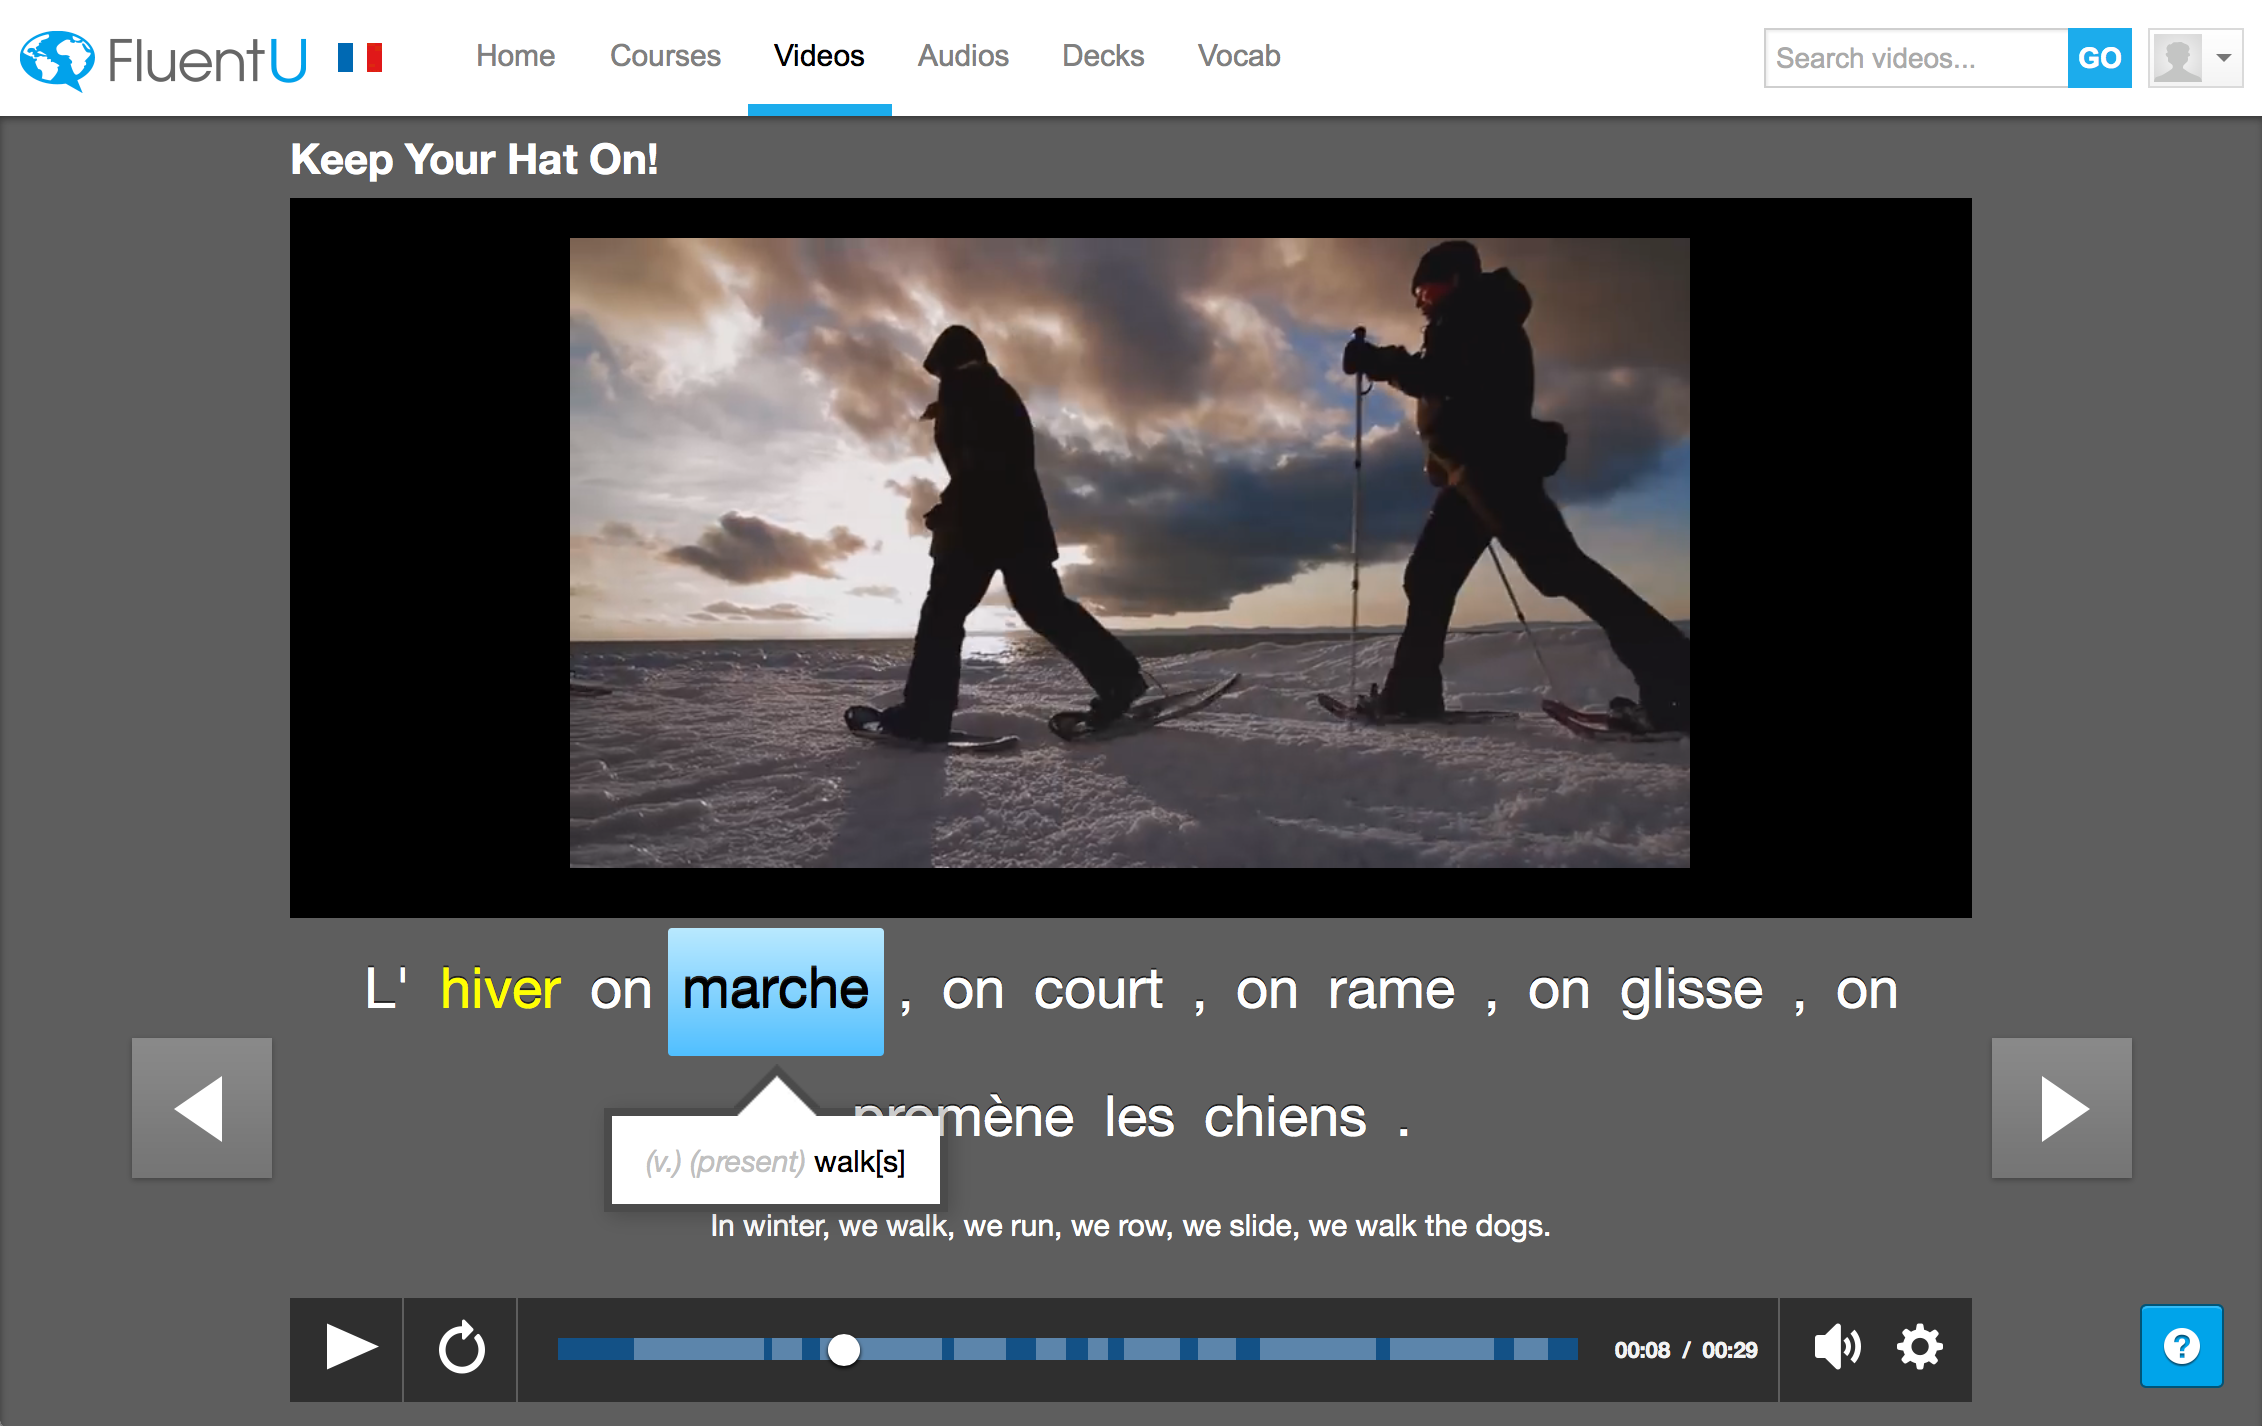2262x1426 pixels.
Task: Open the user profile avatar menu
Action: coord(2195,58)
